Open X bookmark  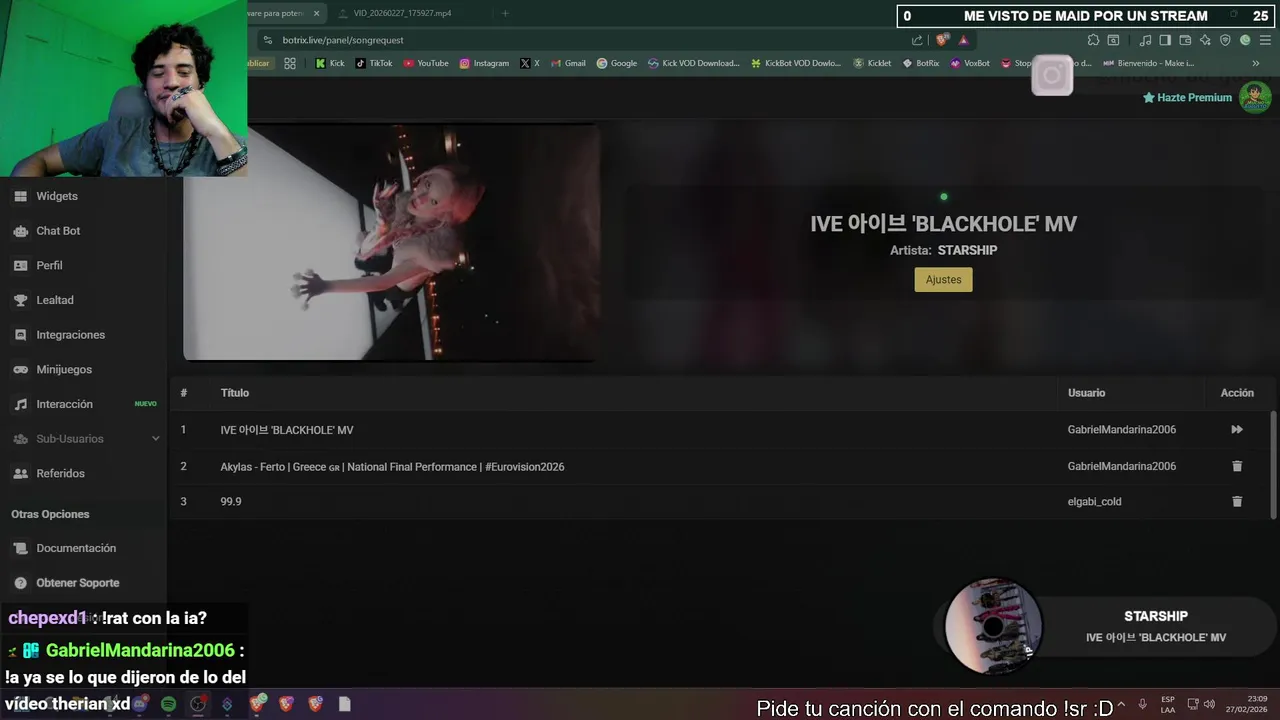tap(530, 63)
